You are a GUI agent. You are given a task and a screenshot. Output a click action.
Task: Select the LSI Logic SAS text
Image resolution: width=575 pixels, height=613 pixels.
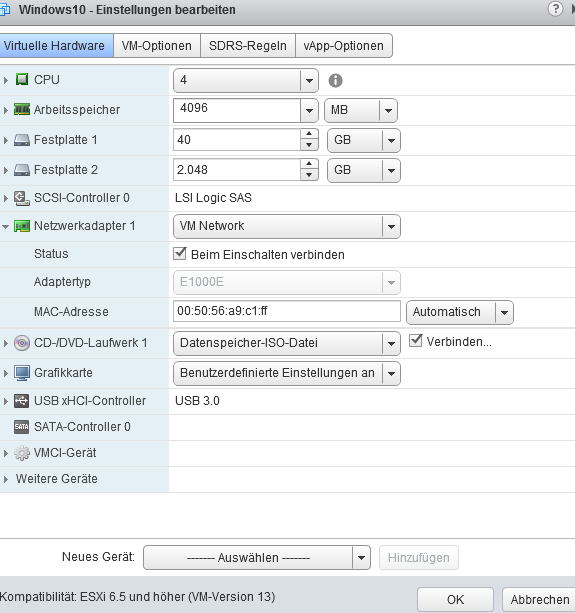[213, 198]
